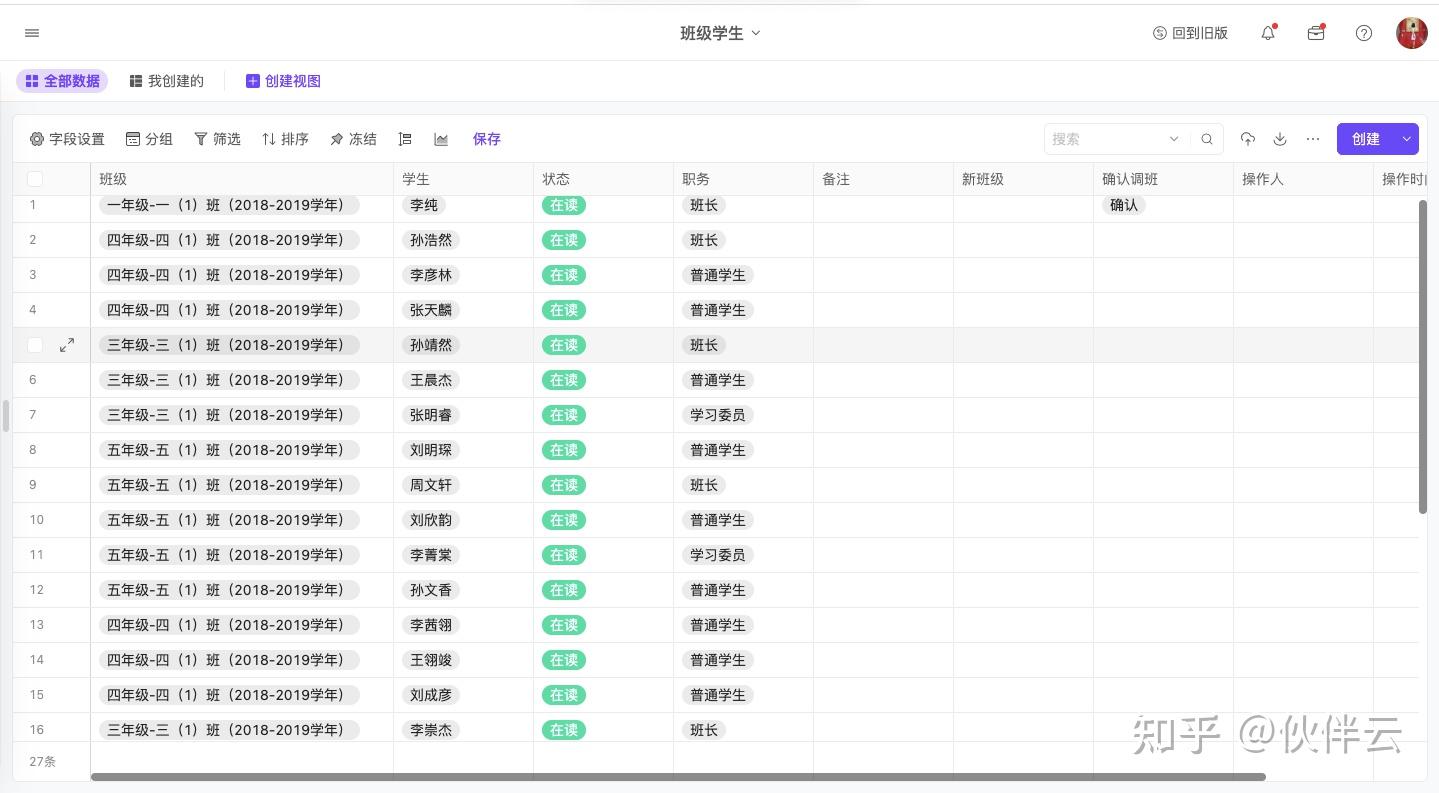
Task: Switch to the 全部数据 view tab
Action: pyautogui.click(x=62, y=81)
